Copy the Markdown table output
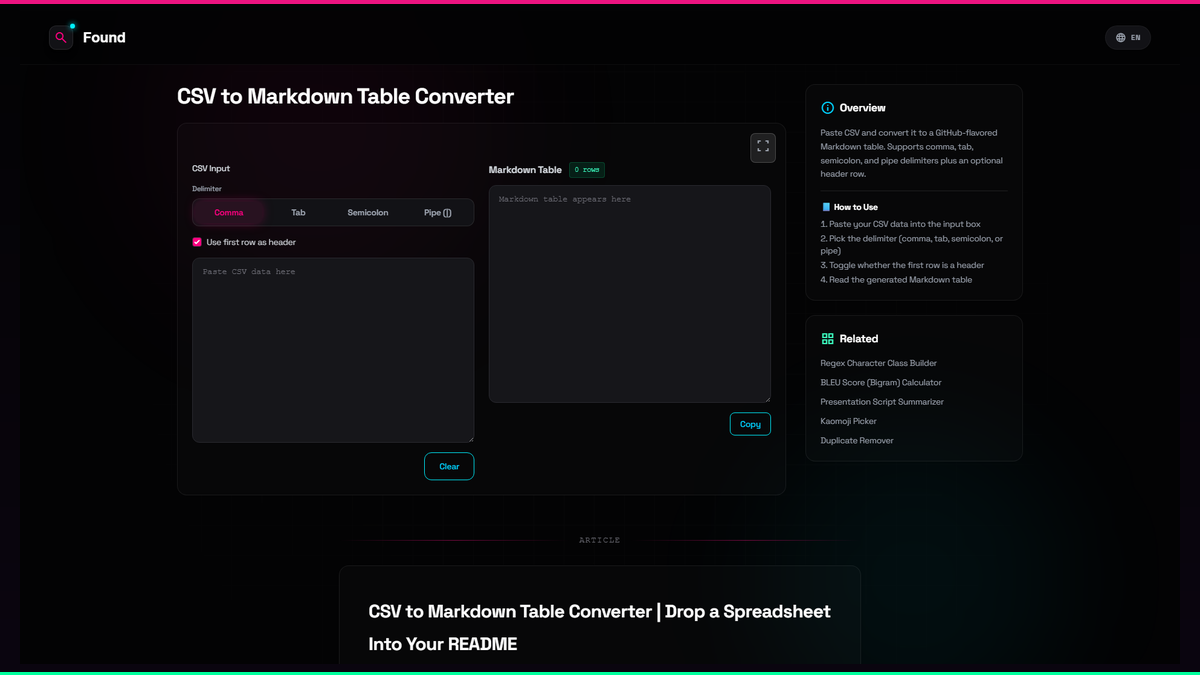This screenshot has height=675, width=1200. 750,424
